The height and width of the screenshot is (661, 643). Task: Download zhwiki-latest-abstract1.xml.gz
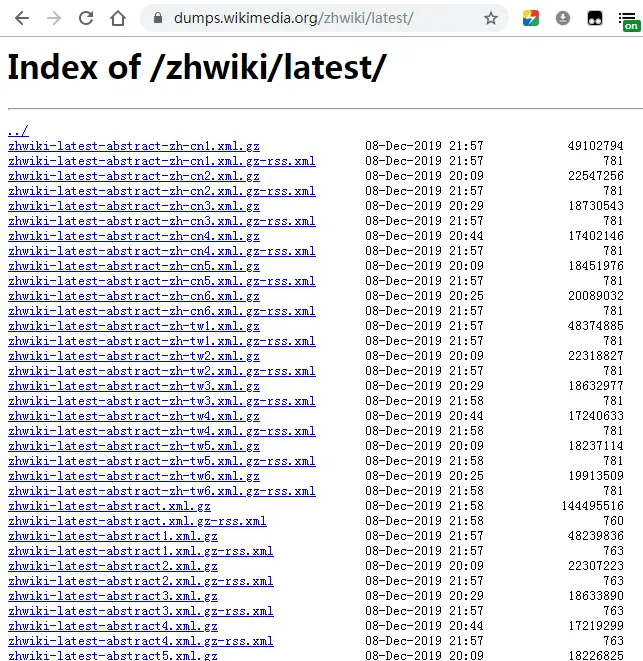[113, 536]
